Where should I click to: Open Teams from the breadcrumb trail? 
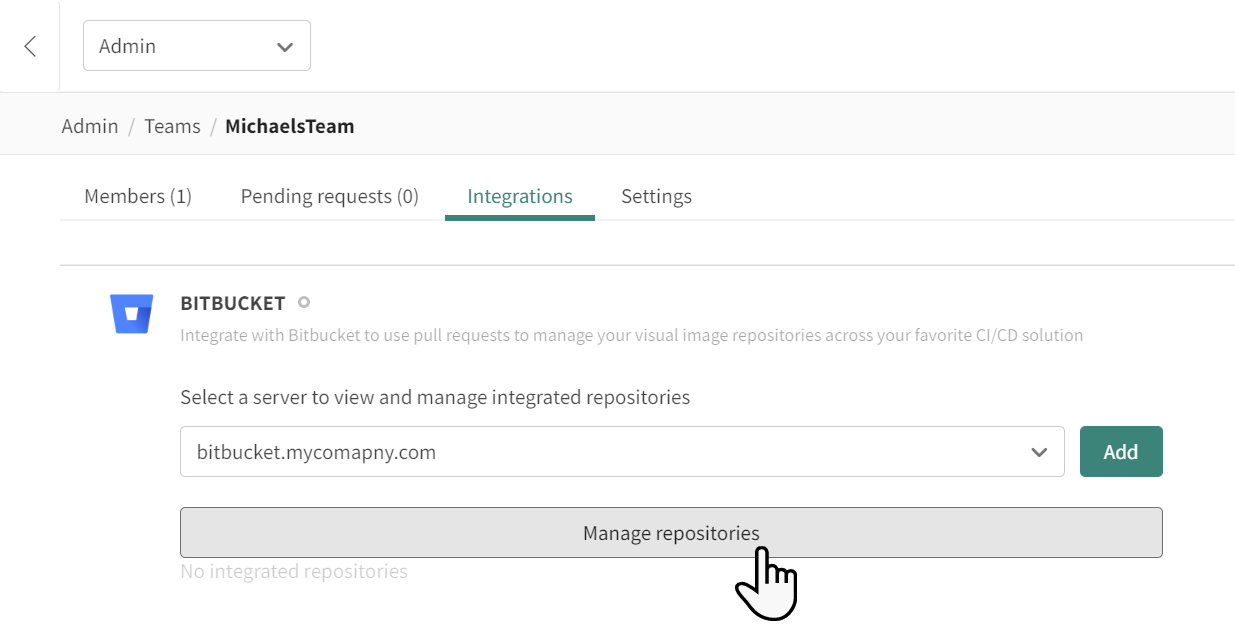click(x=172, y=126)
